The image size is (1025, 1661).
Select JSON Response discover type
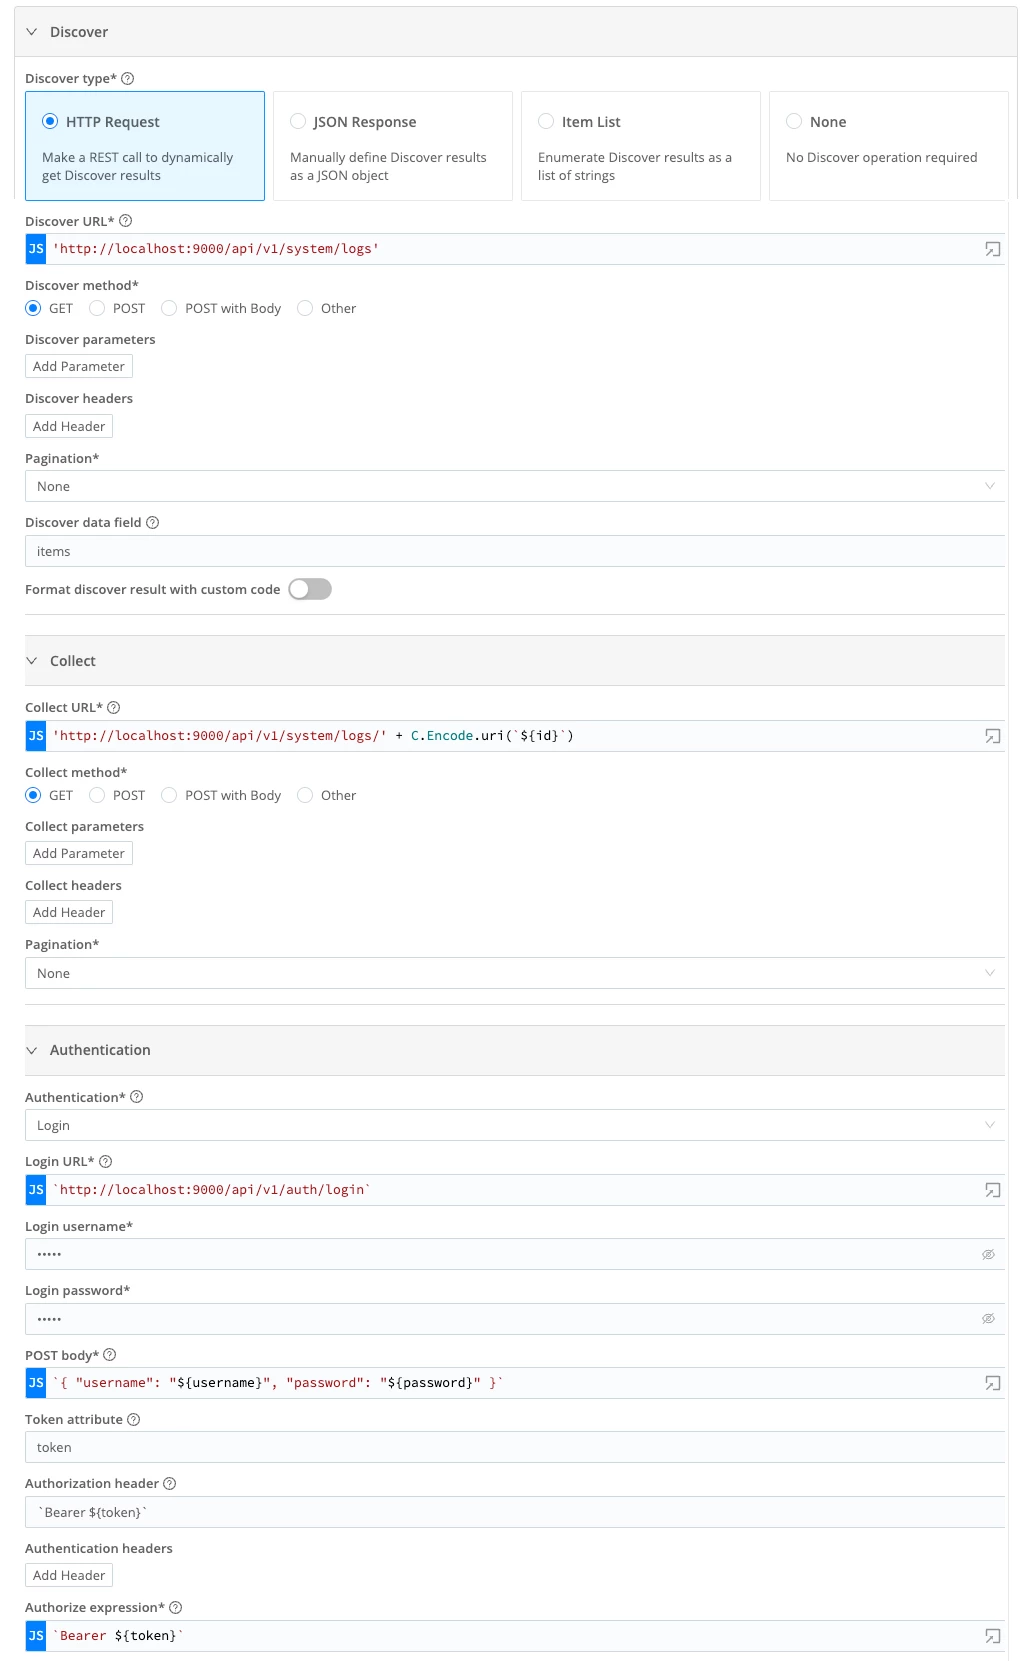[x=393, y=146]
